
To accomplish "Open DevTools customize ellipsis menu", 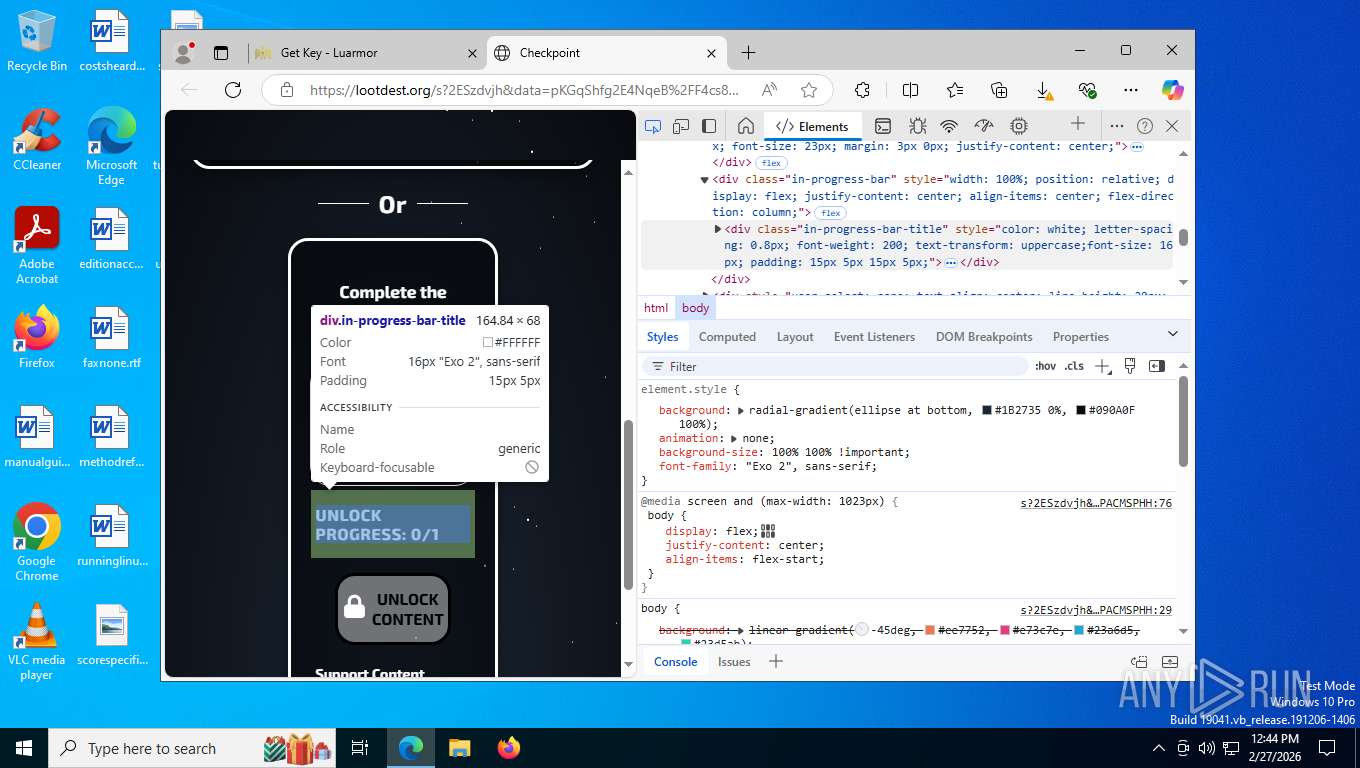I will [1117, 126].
